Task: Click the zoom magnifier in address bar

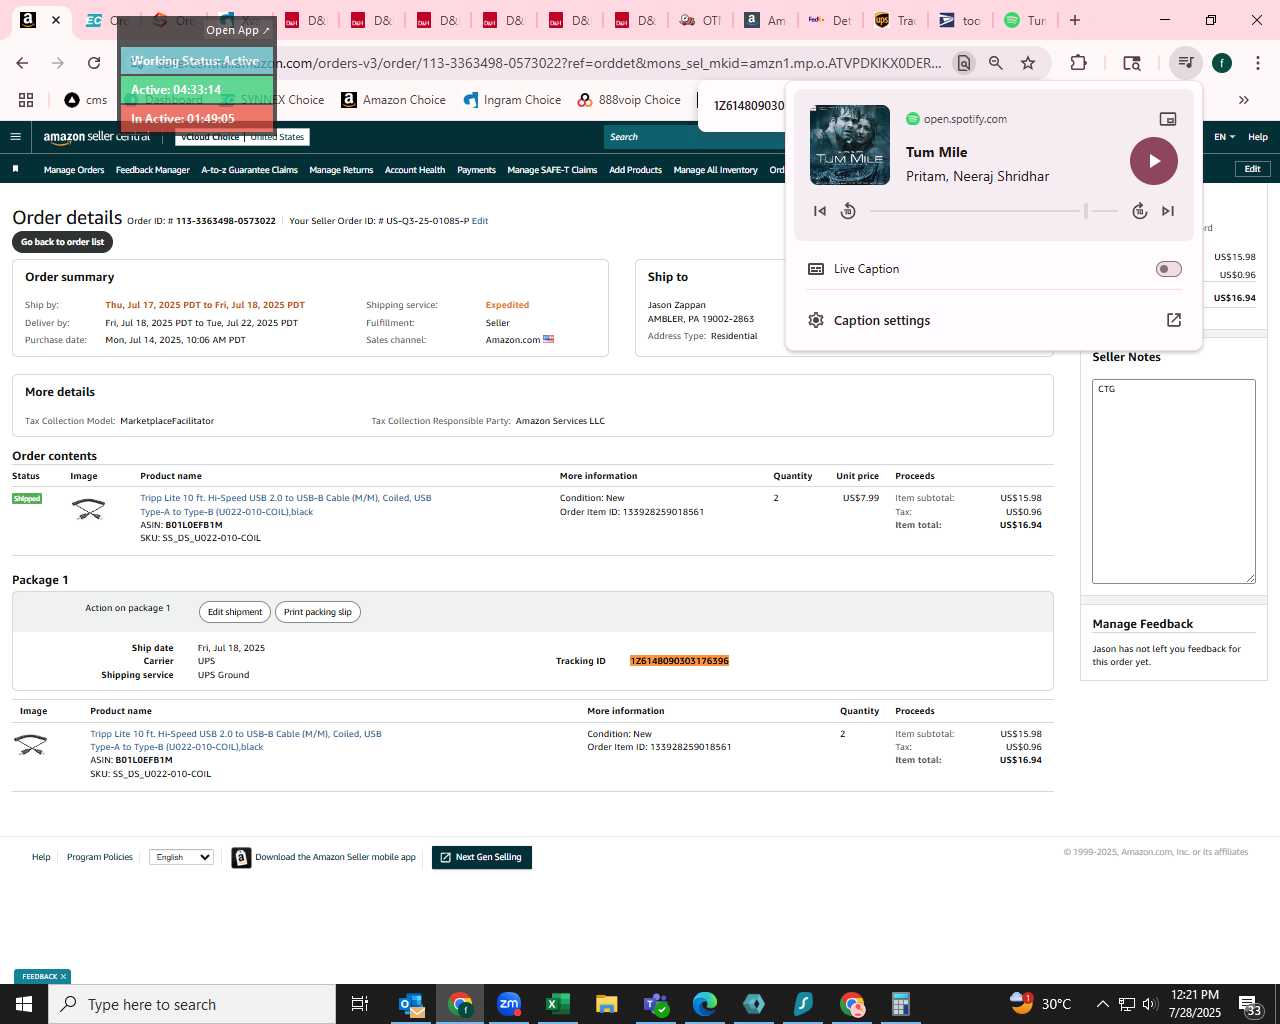Action: (996, 63)
